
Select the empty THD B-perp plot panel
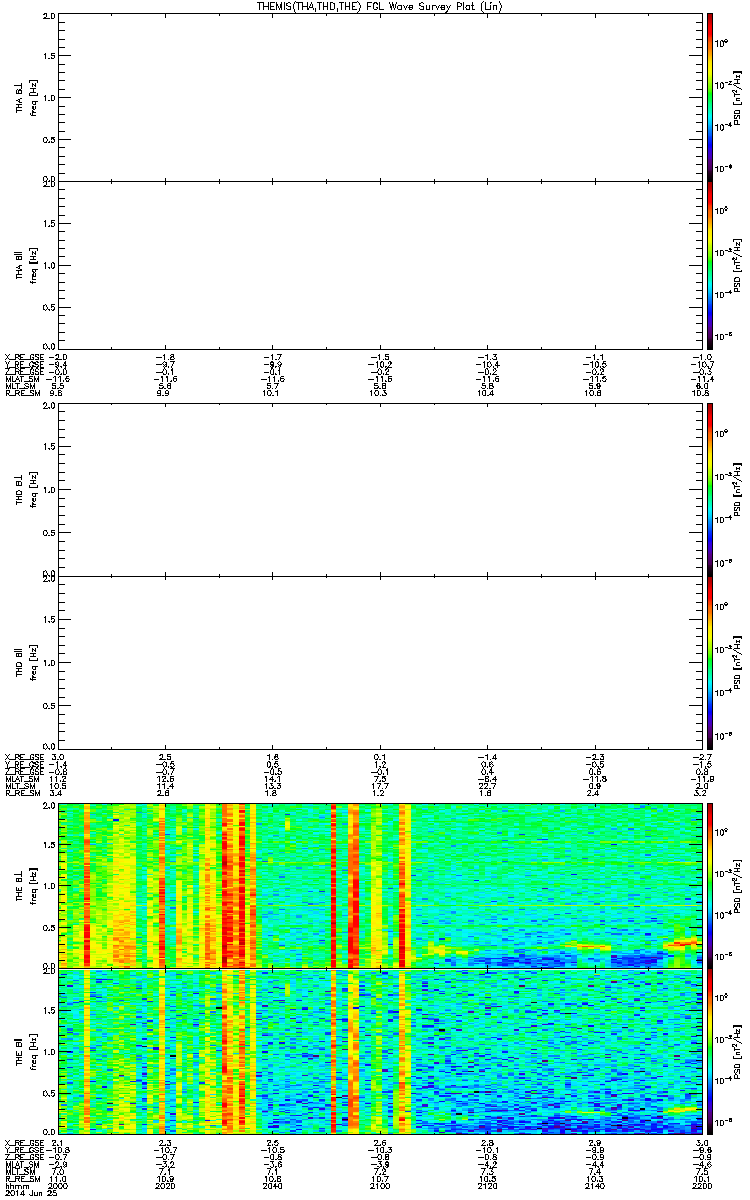coord(380,490)
